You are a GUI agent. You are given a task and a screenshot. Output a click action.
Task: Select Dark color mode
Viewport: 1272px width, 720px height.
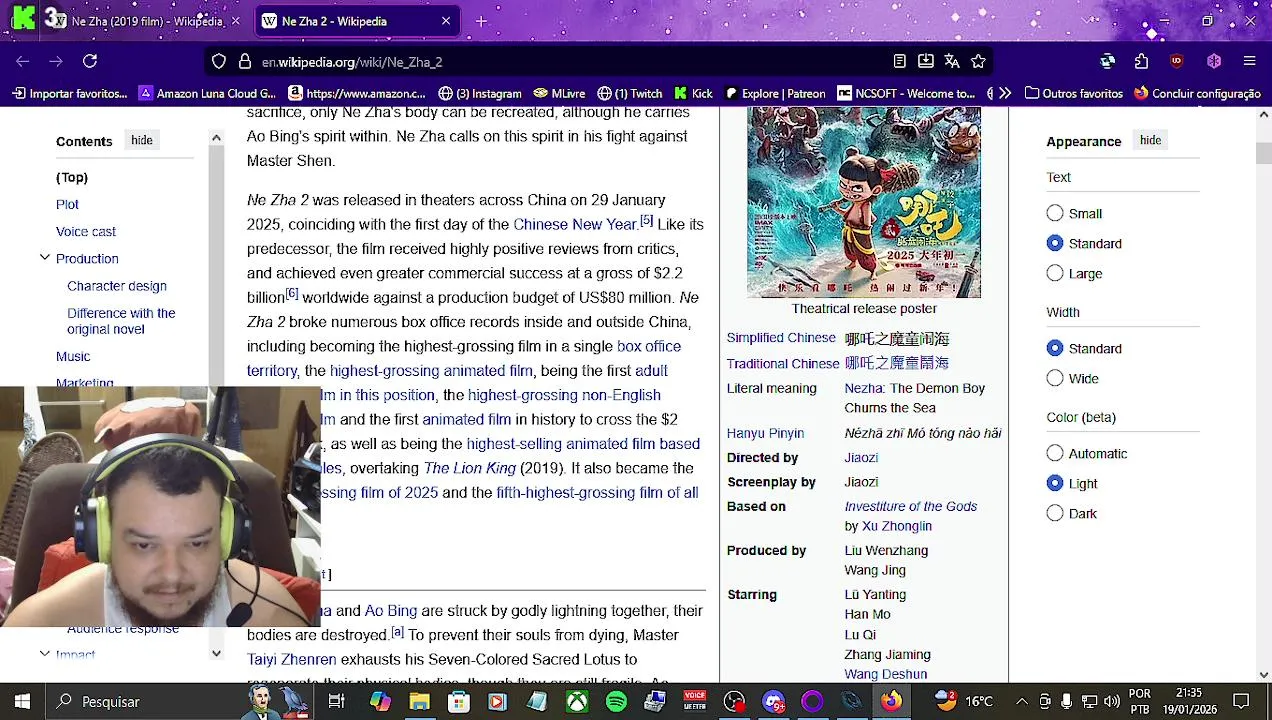tap(1055, 513)
